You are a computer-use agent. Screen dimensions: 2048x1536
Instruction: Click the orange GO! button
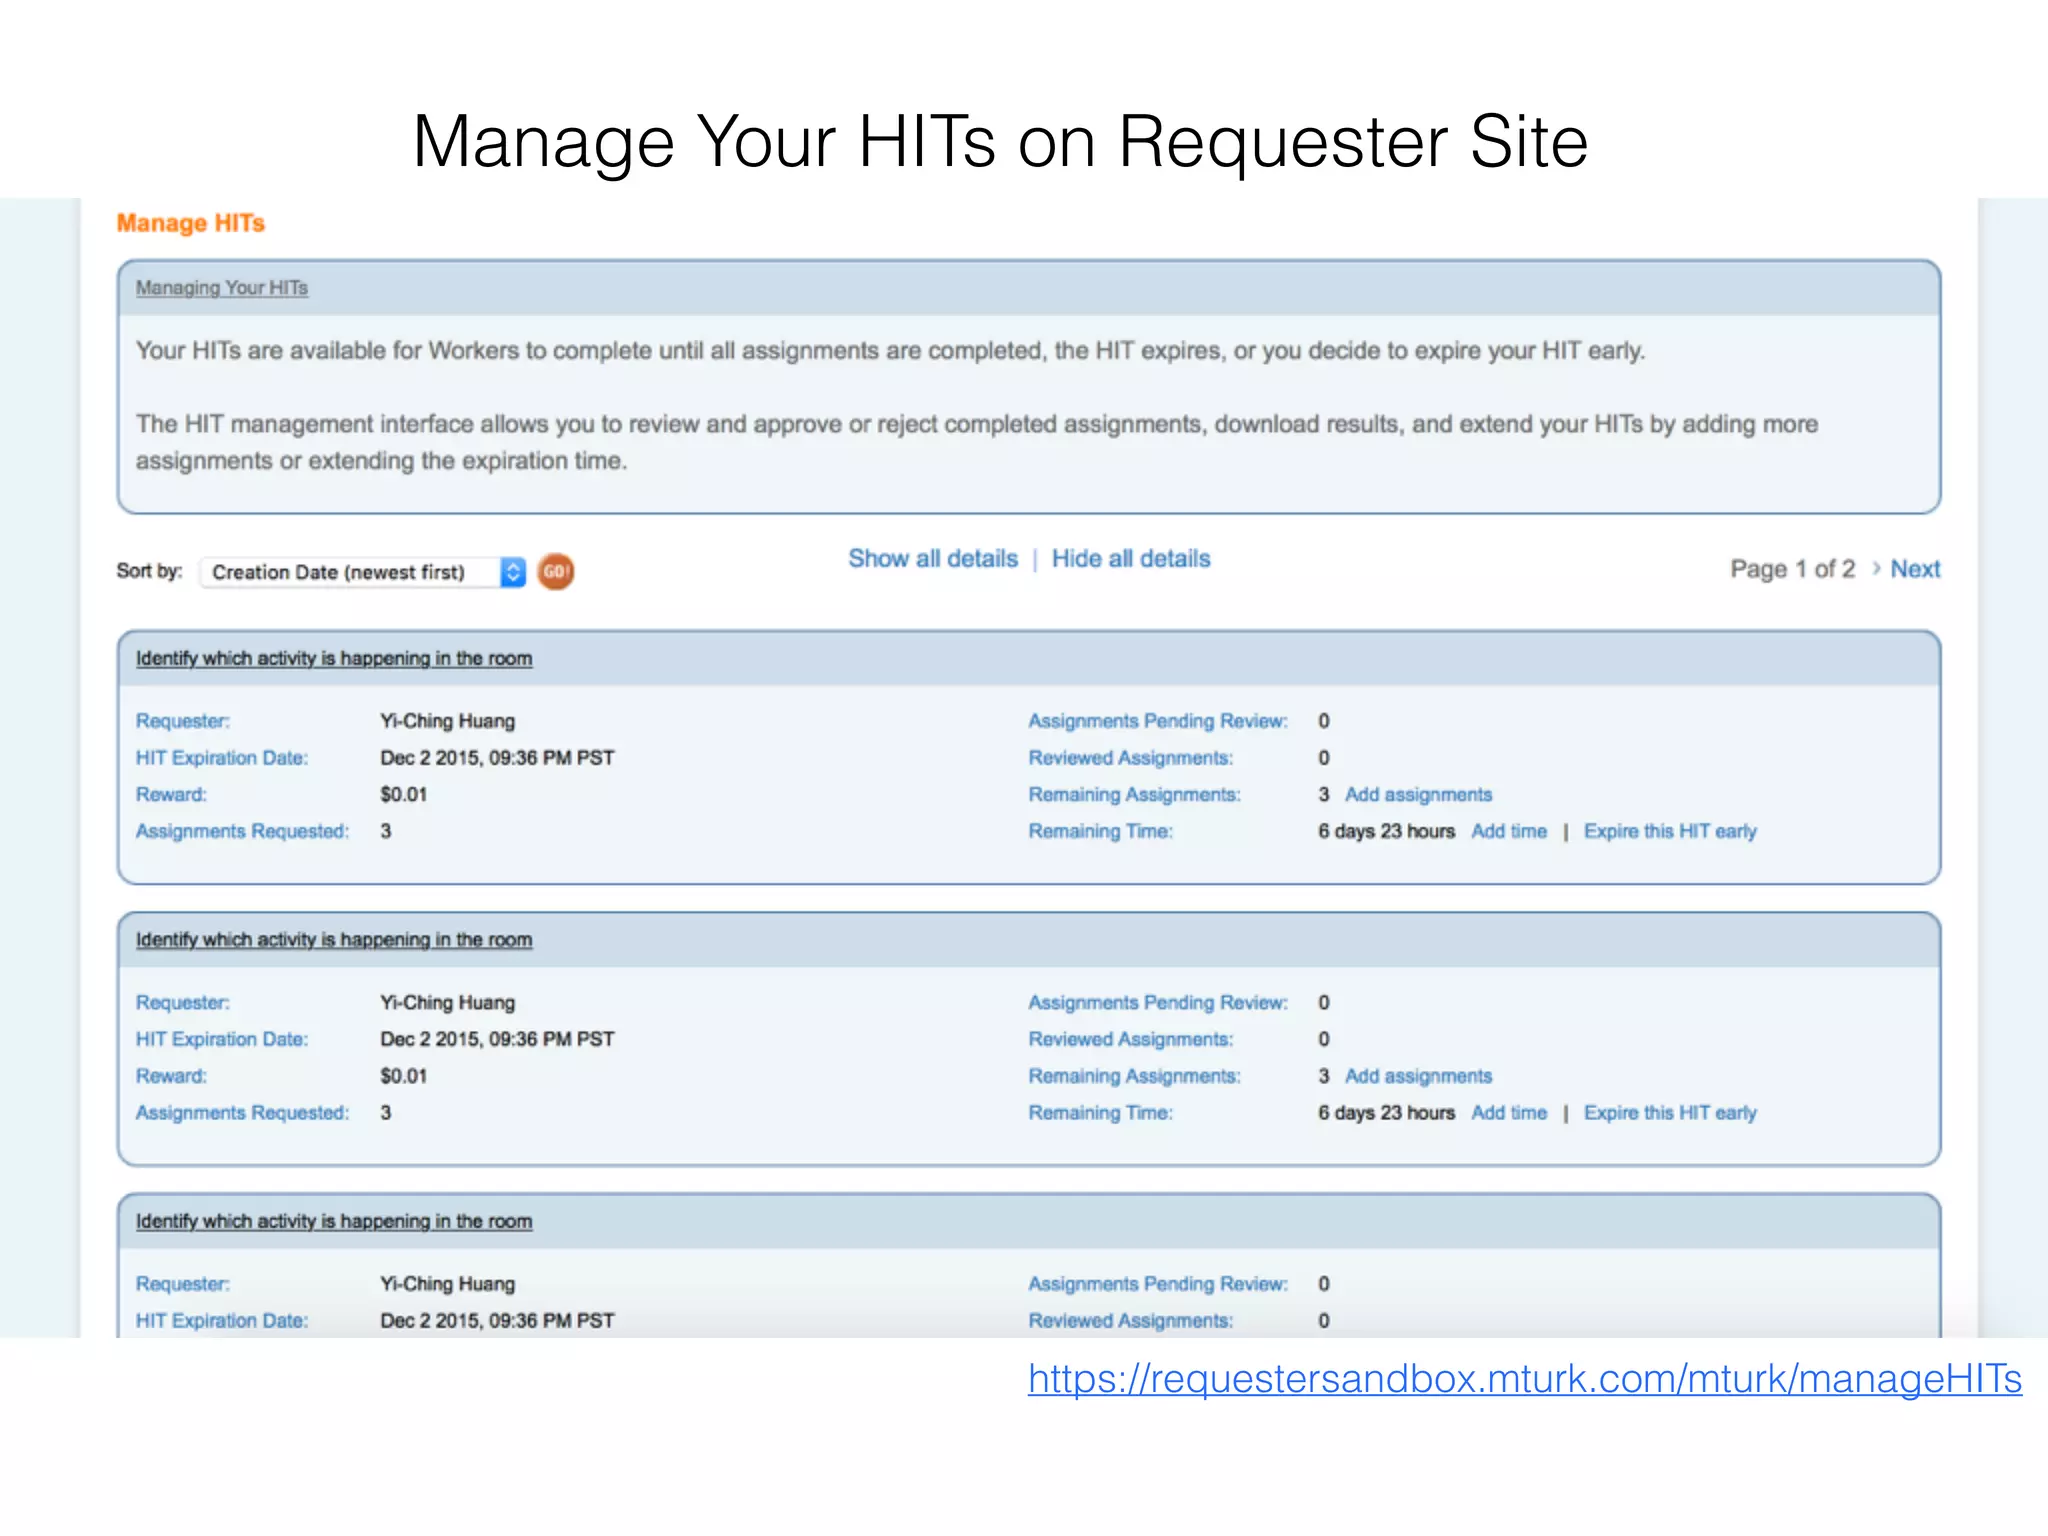pyautogui.click(x=556, y=572)
